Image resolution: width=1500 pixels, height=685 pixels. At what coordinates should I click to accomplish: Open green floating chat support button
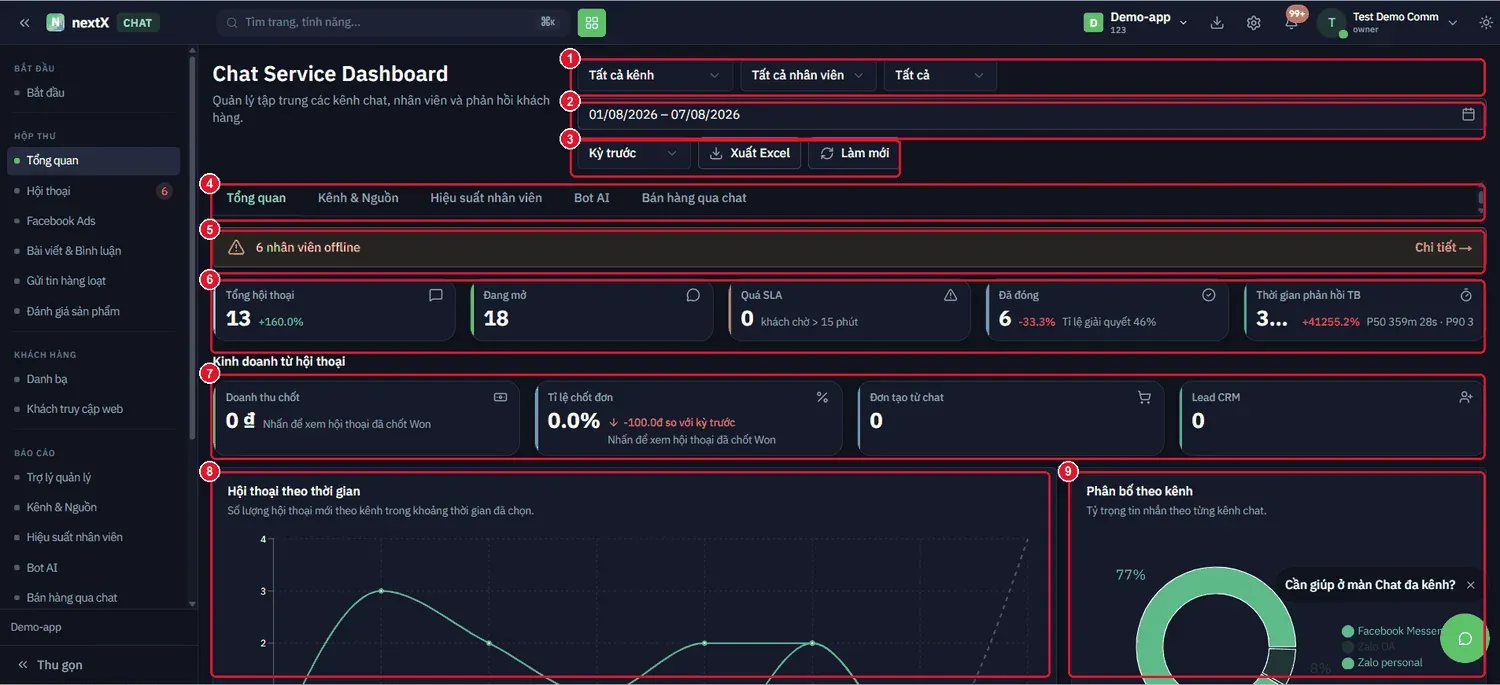1465,639
